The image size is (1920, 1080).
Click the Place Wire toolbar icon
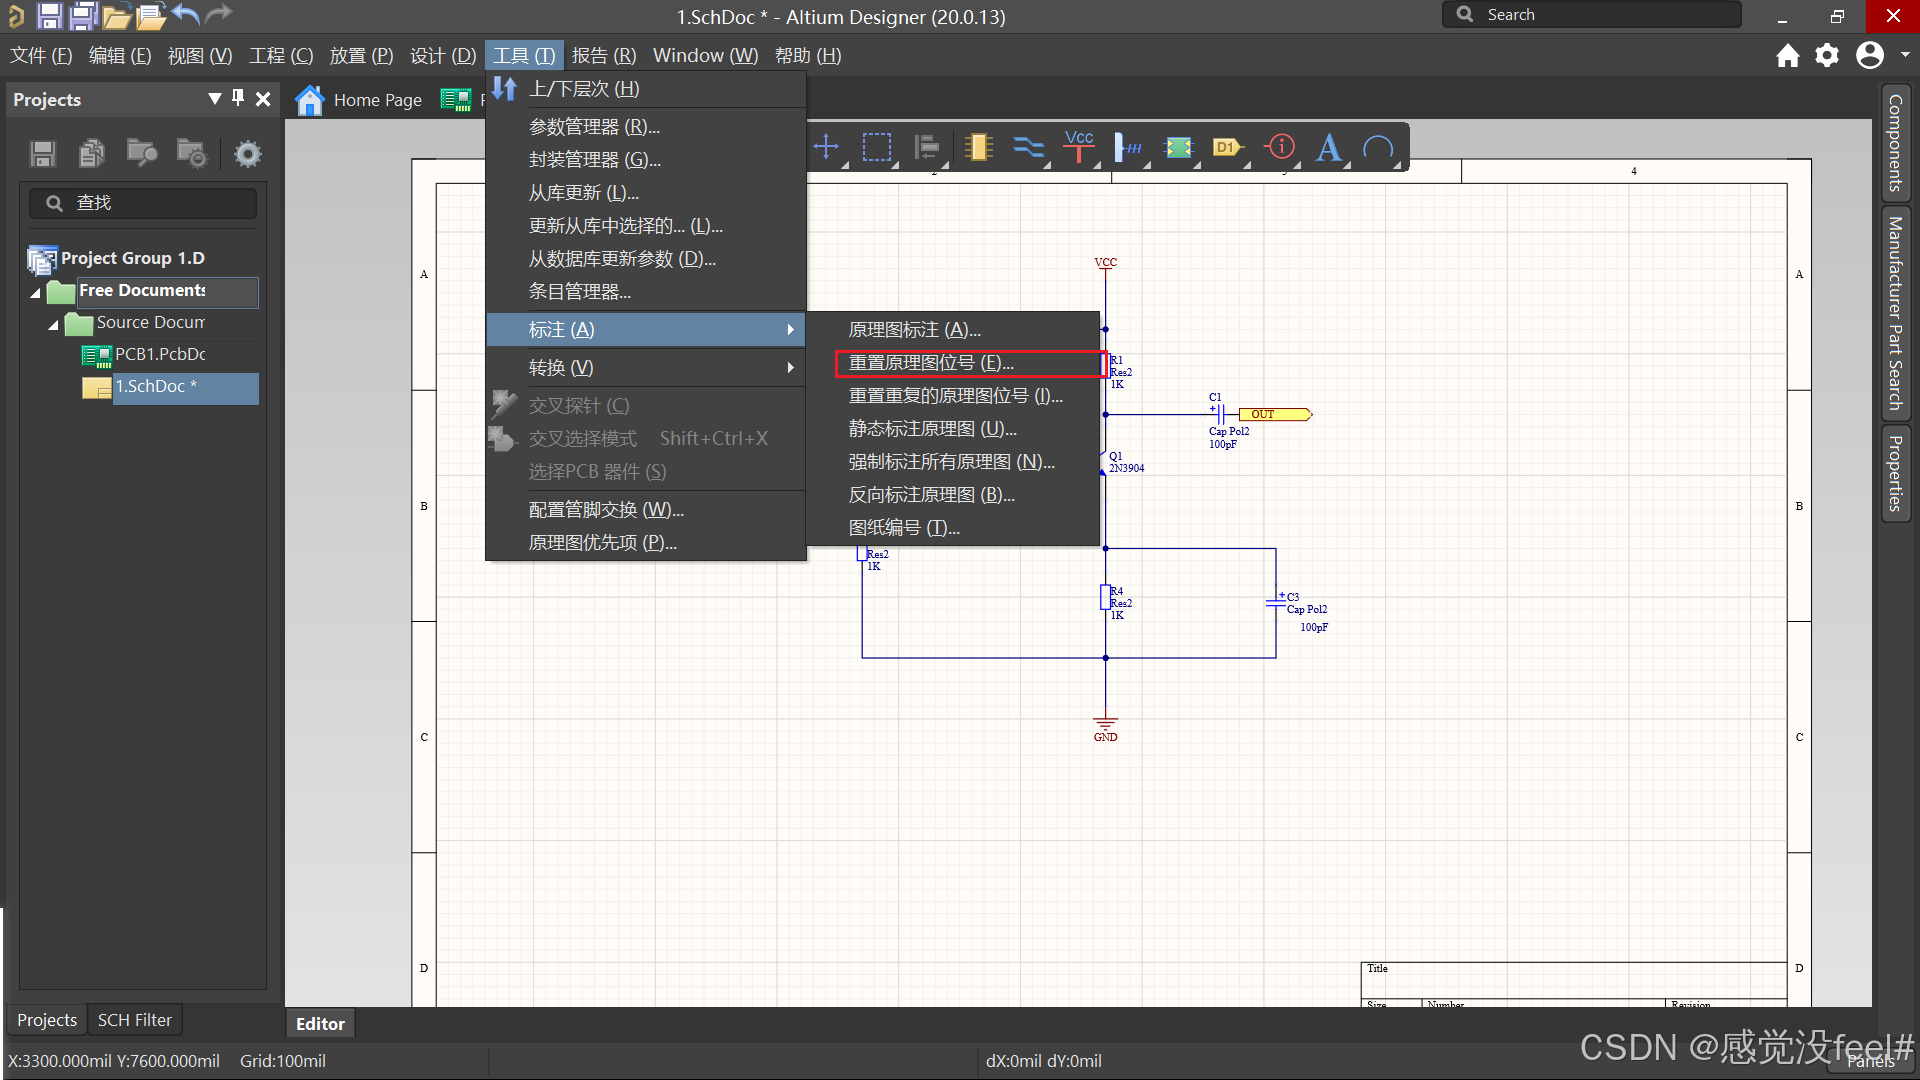click(x=1028, y=148)
